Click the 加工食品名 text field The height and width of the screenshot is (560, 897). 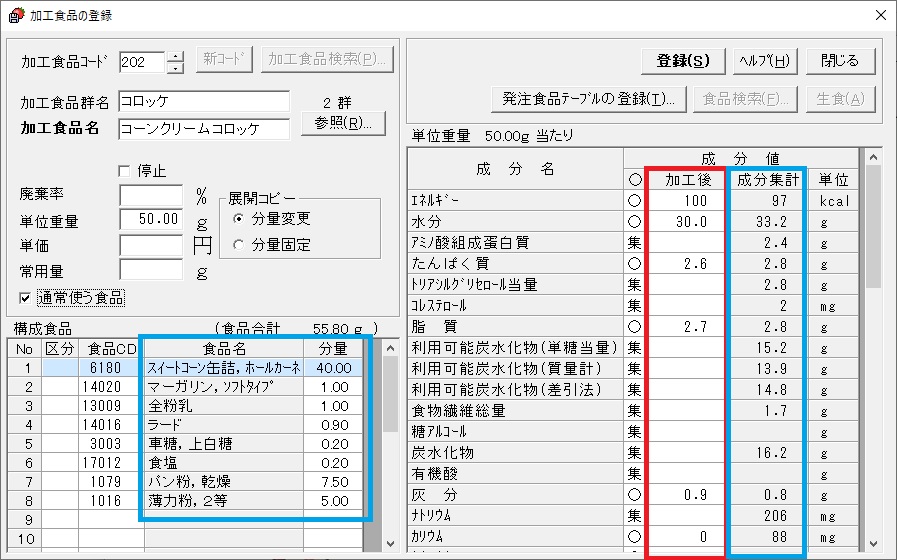click(203, 129)
